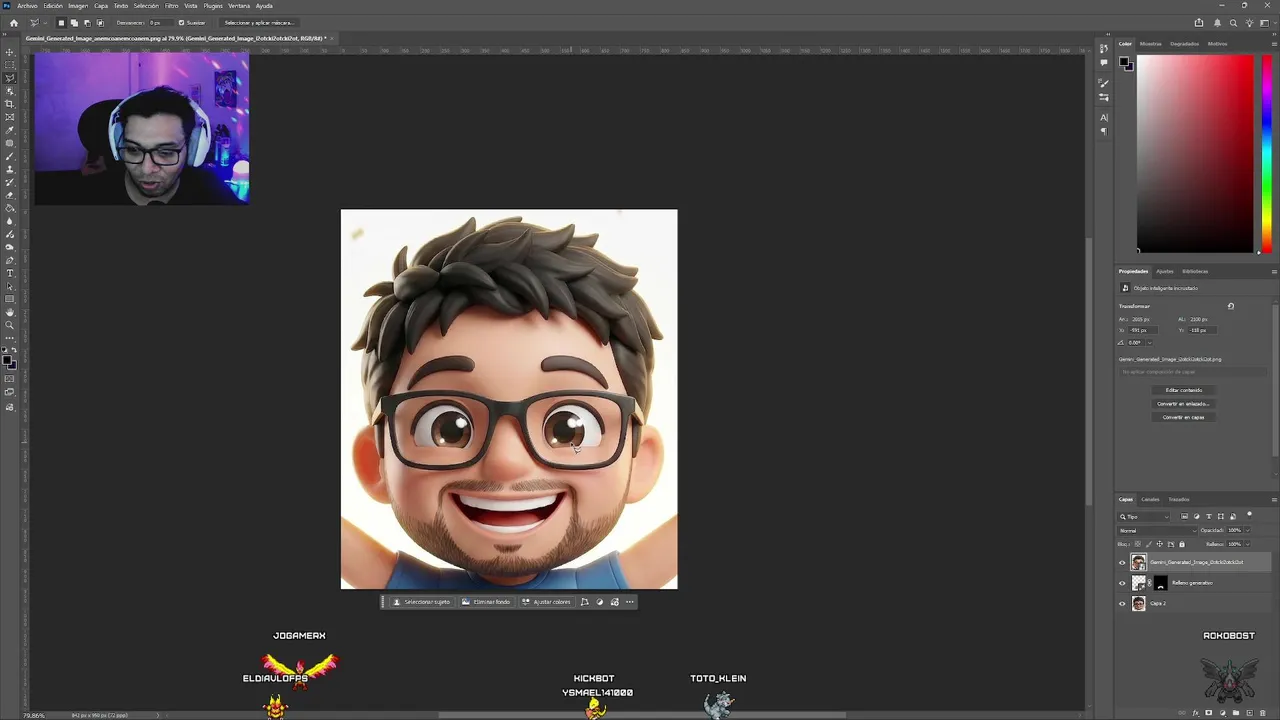Switch to the Bibliotecas tab
The image size is (1280, 720).
(x=1195, y=271)
